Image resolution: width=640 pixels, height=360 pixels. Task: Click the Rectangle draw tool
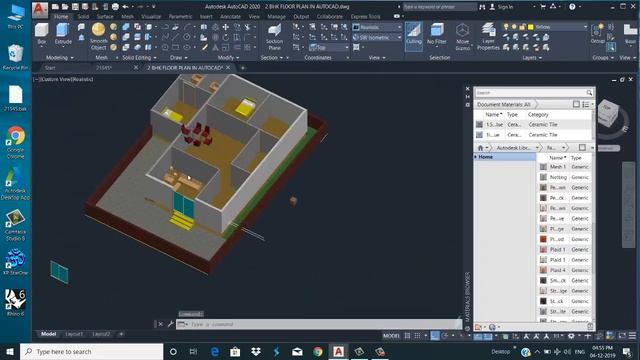click(x=176, y=47)
